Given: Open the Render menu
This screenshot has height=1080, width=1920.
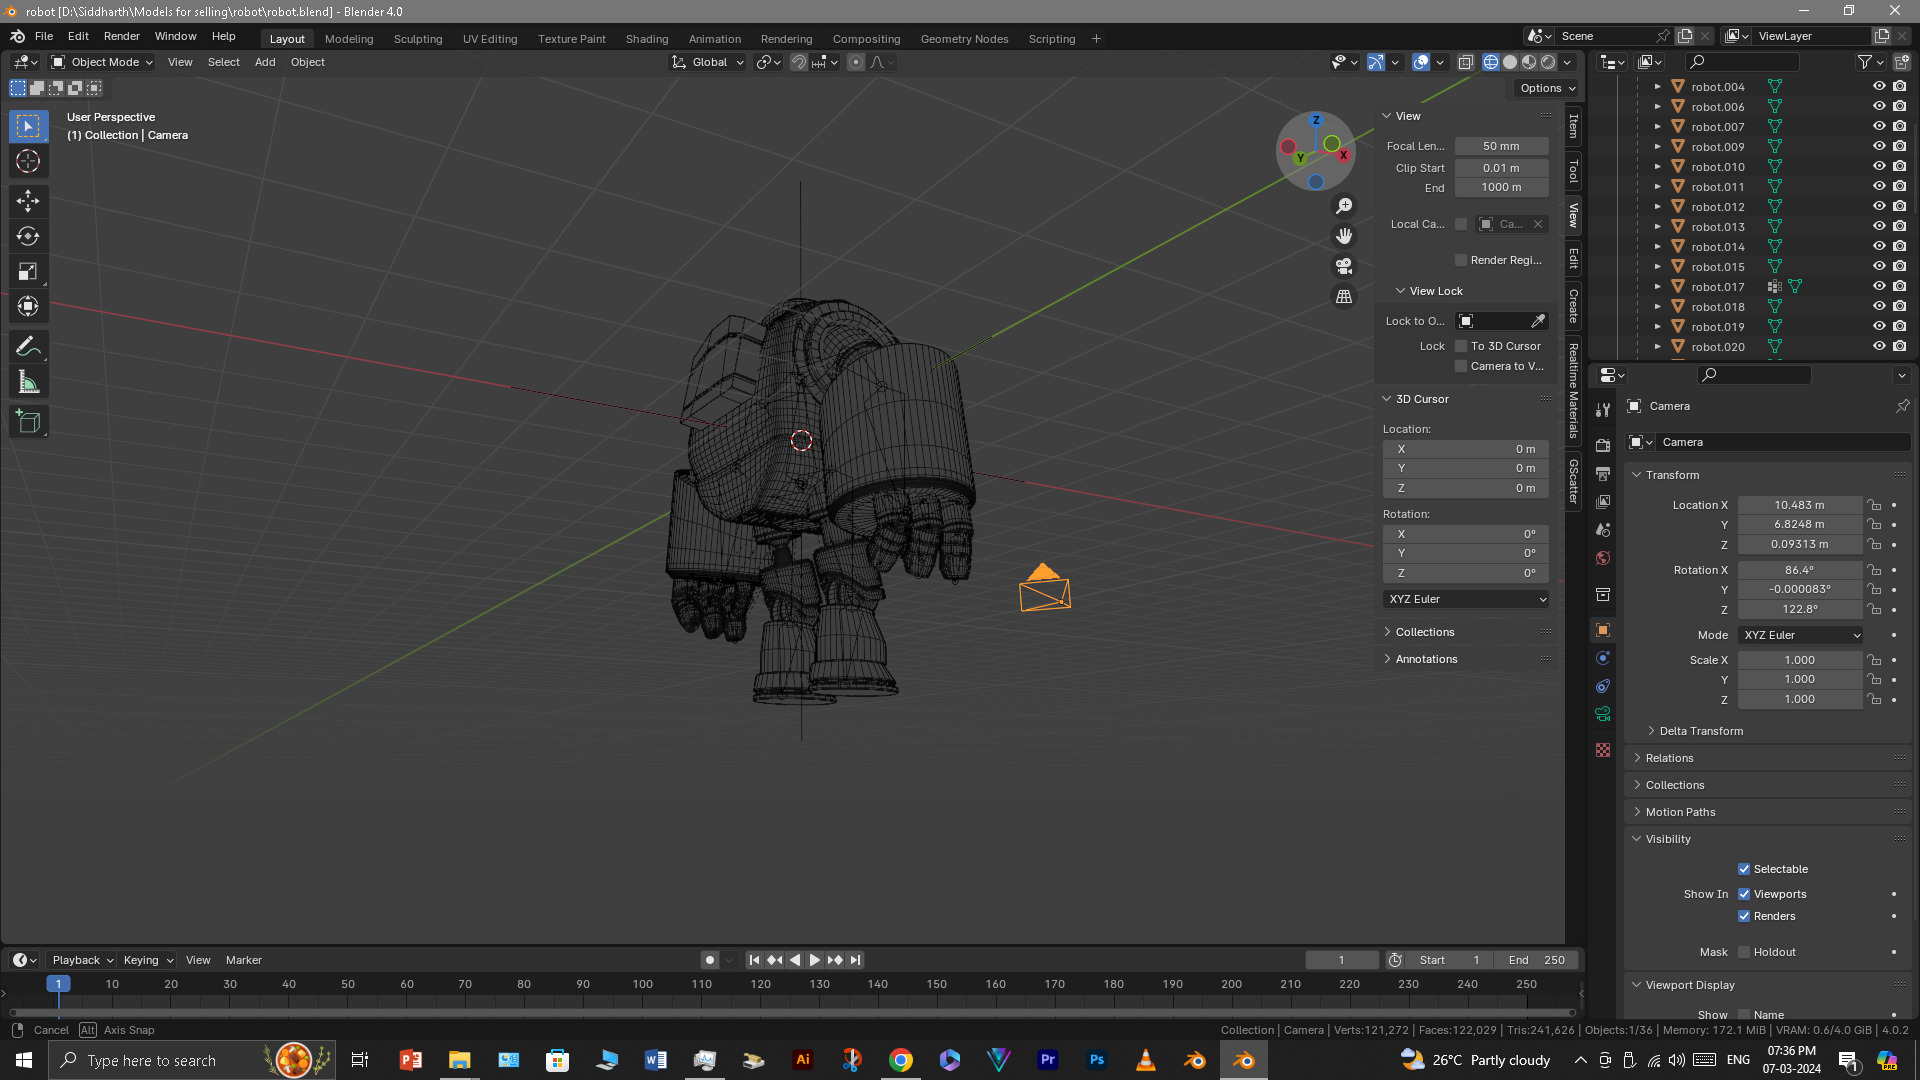Looking at the screenshot, I should [122, 36].
